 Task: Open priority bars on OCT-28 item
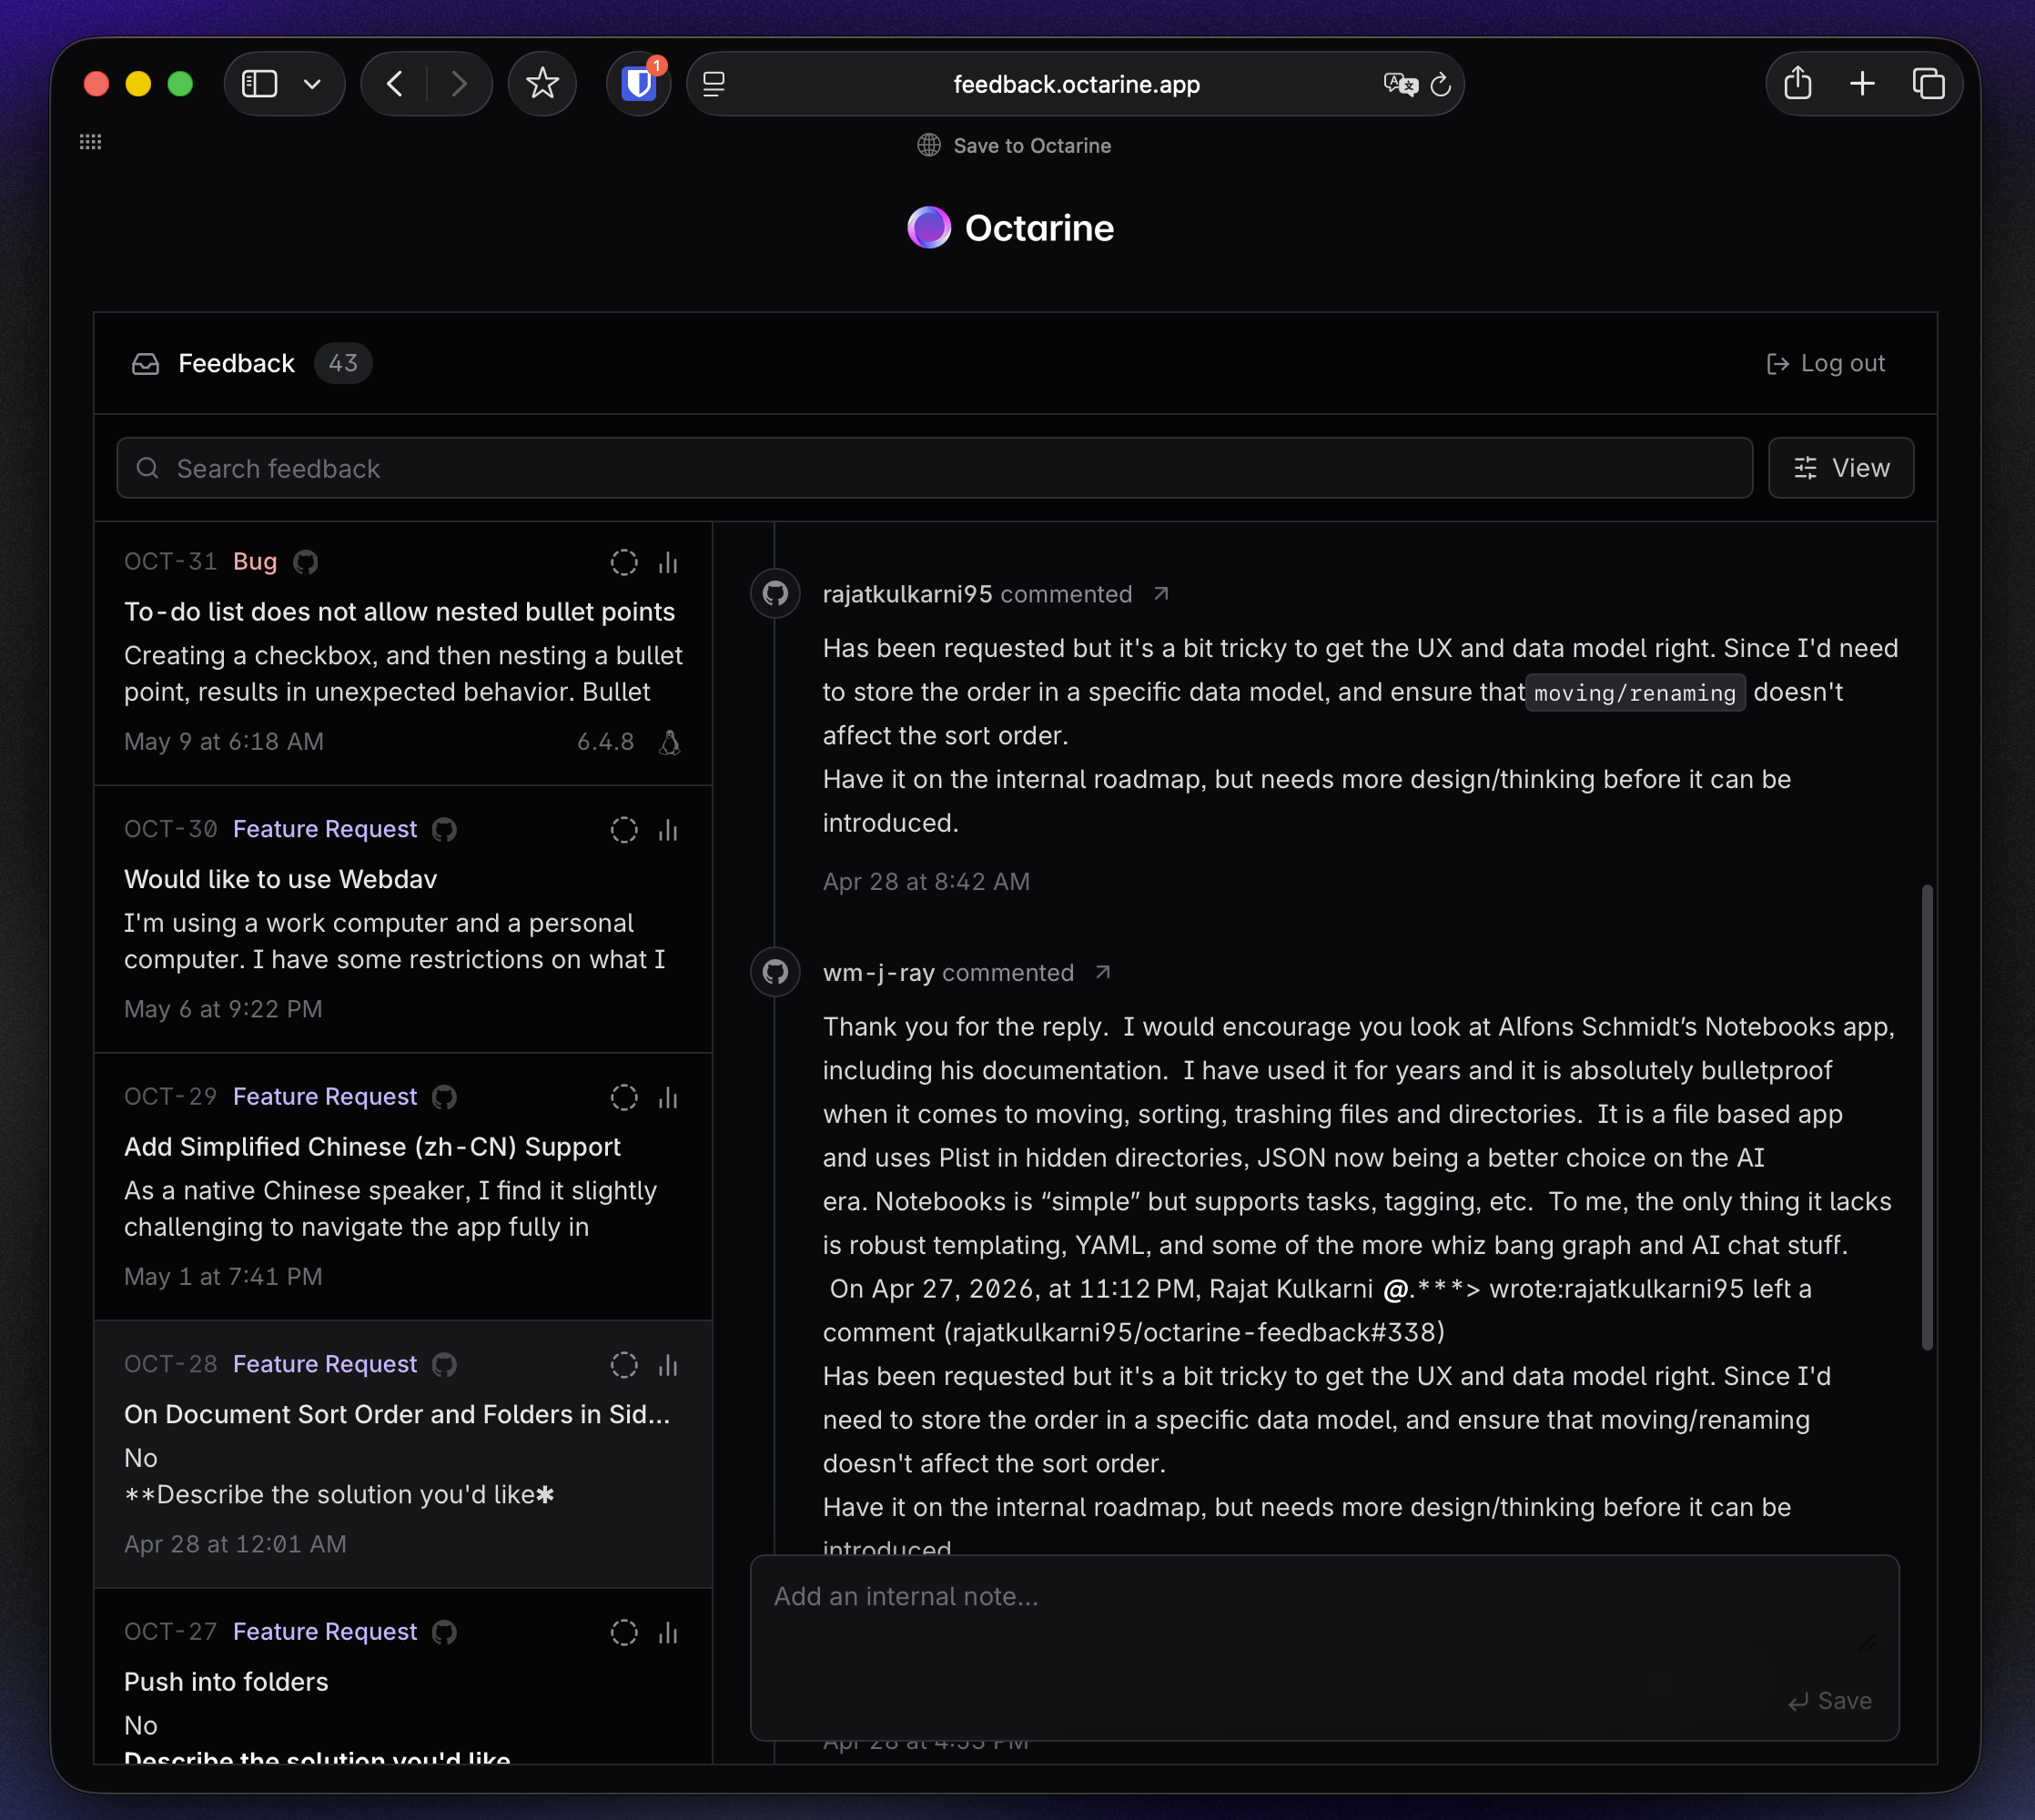tap(669, 1365)
